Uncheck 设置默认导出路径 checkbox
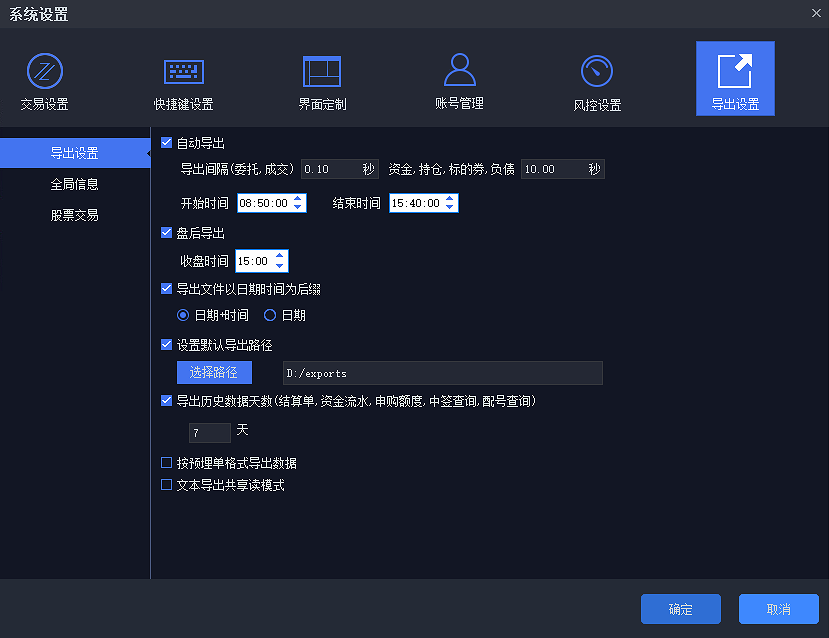 167,345
